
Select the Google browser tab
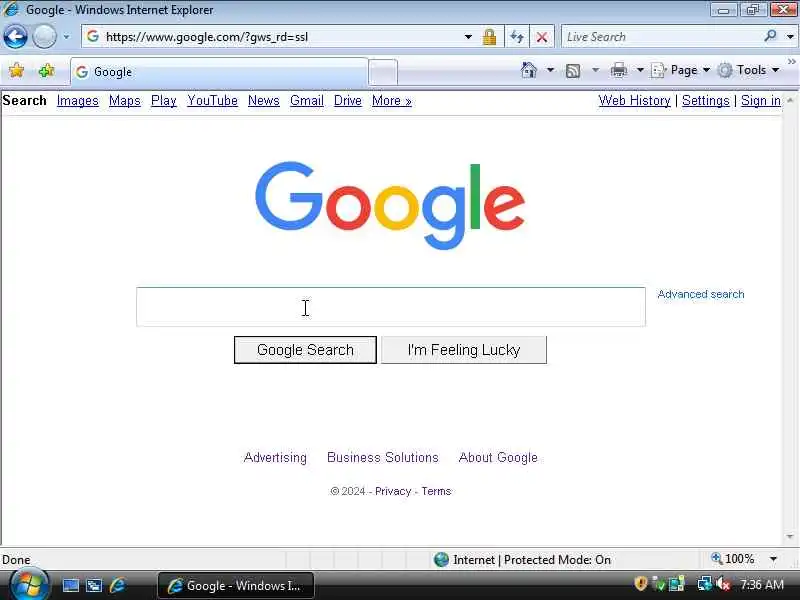pyautogui.click(x=219, y=72)
